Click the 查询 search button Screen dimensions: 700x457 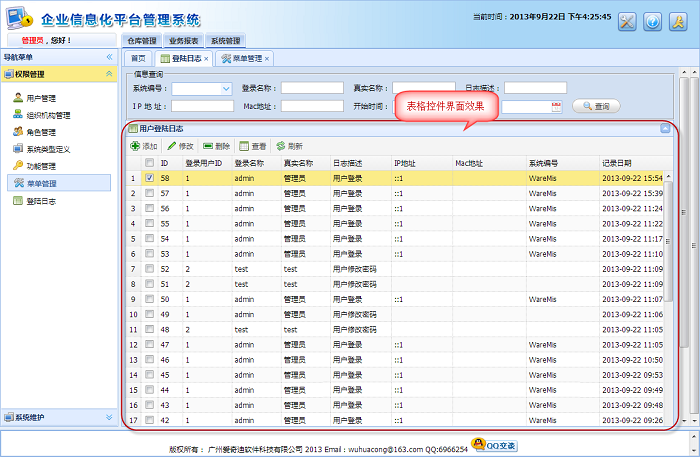[x=596, y=106]
